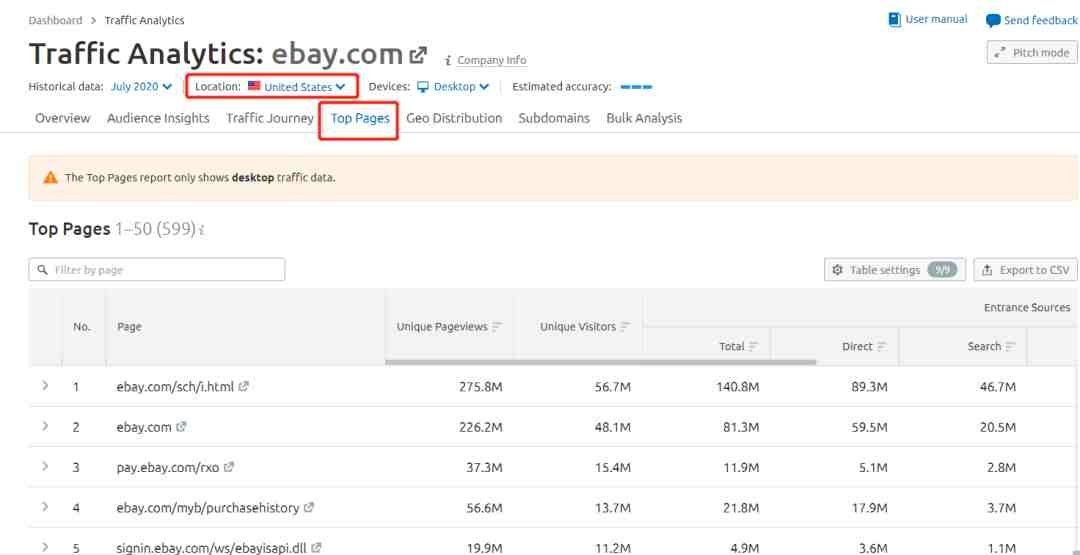Click the Send feedback speech bubble icon
The height and width of the screenshot is (555, 1080).
click(993, 21)
